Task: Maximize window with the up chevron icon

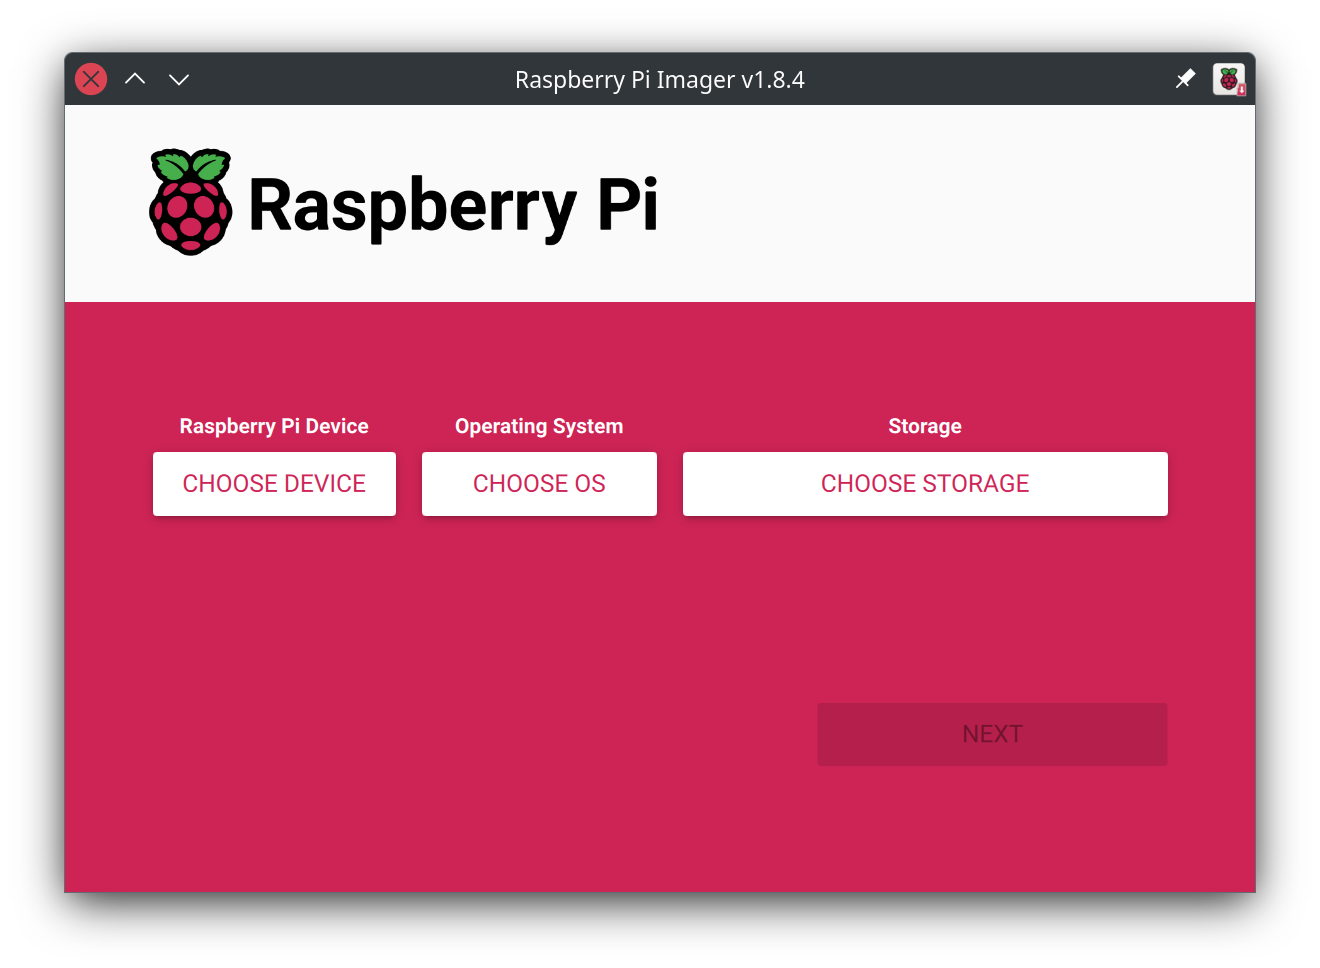Action: 135,79
